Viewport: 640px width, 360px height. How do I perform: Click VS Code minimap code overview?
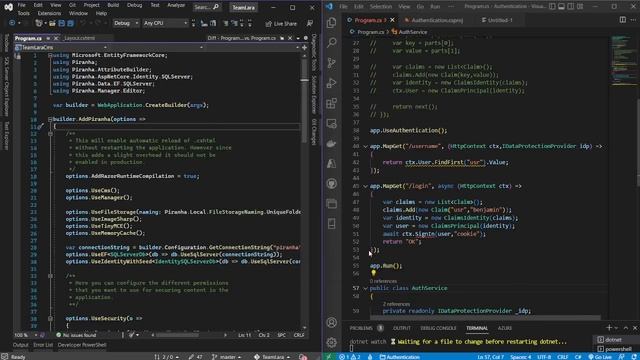click(624, 59)
